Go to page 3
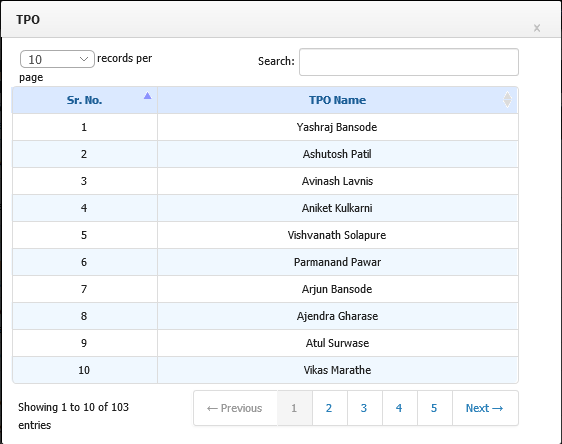Viewport: 562px width, 444px height. point(365,408)
